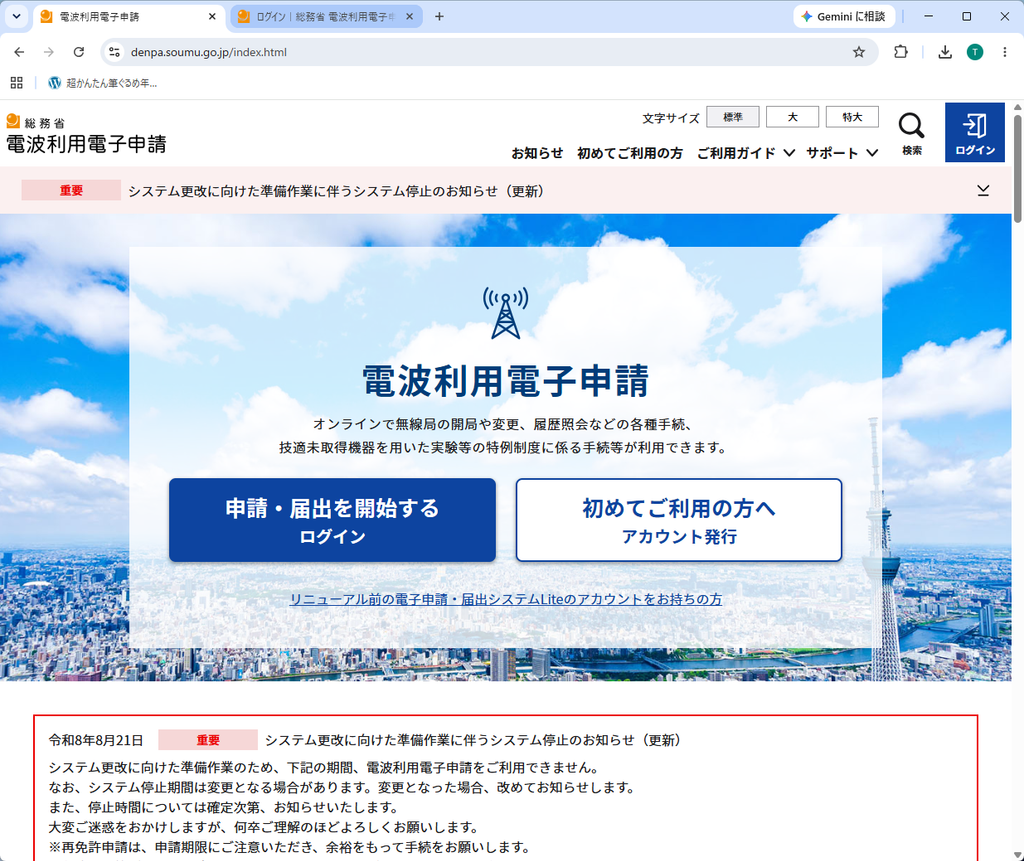
Task: Set text size to 標準
Action: click(x=733, y=117)
